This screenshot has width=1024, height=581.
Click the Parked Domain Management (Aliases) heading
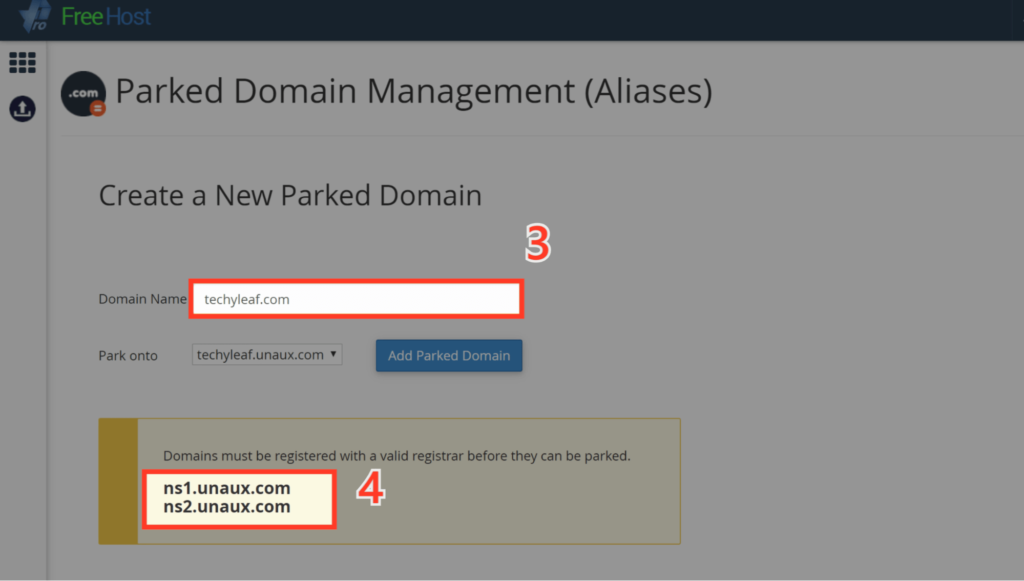(413, 91)
